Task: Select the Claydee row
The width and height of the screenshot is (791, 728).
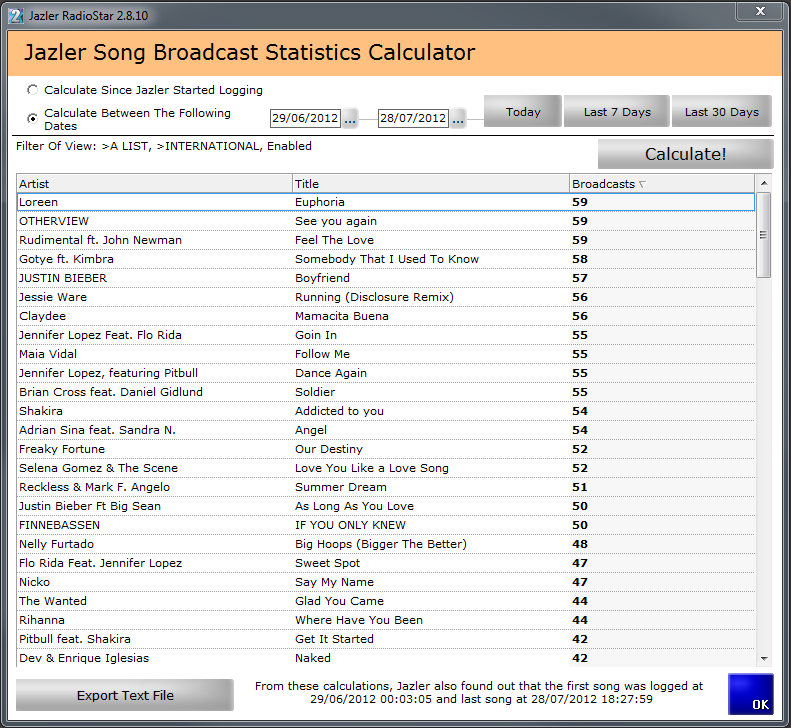Action: (x=386, y=316)
